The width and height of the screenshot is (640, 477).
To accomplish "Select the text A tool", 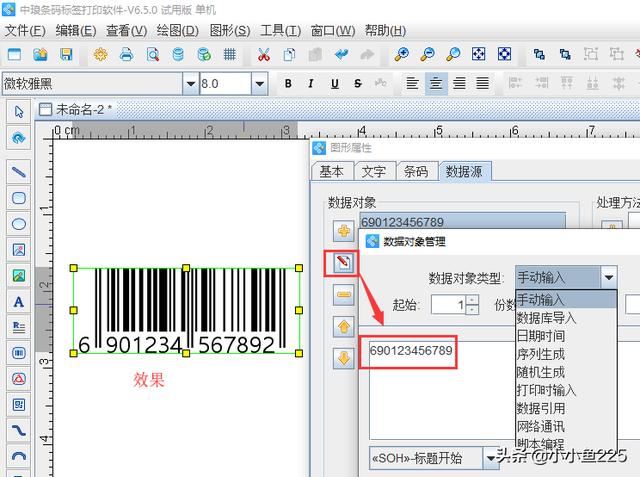I will tap(19, 302).
